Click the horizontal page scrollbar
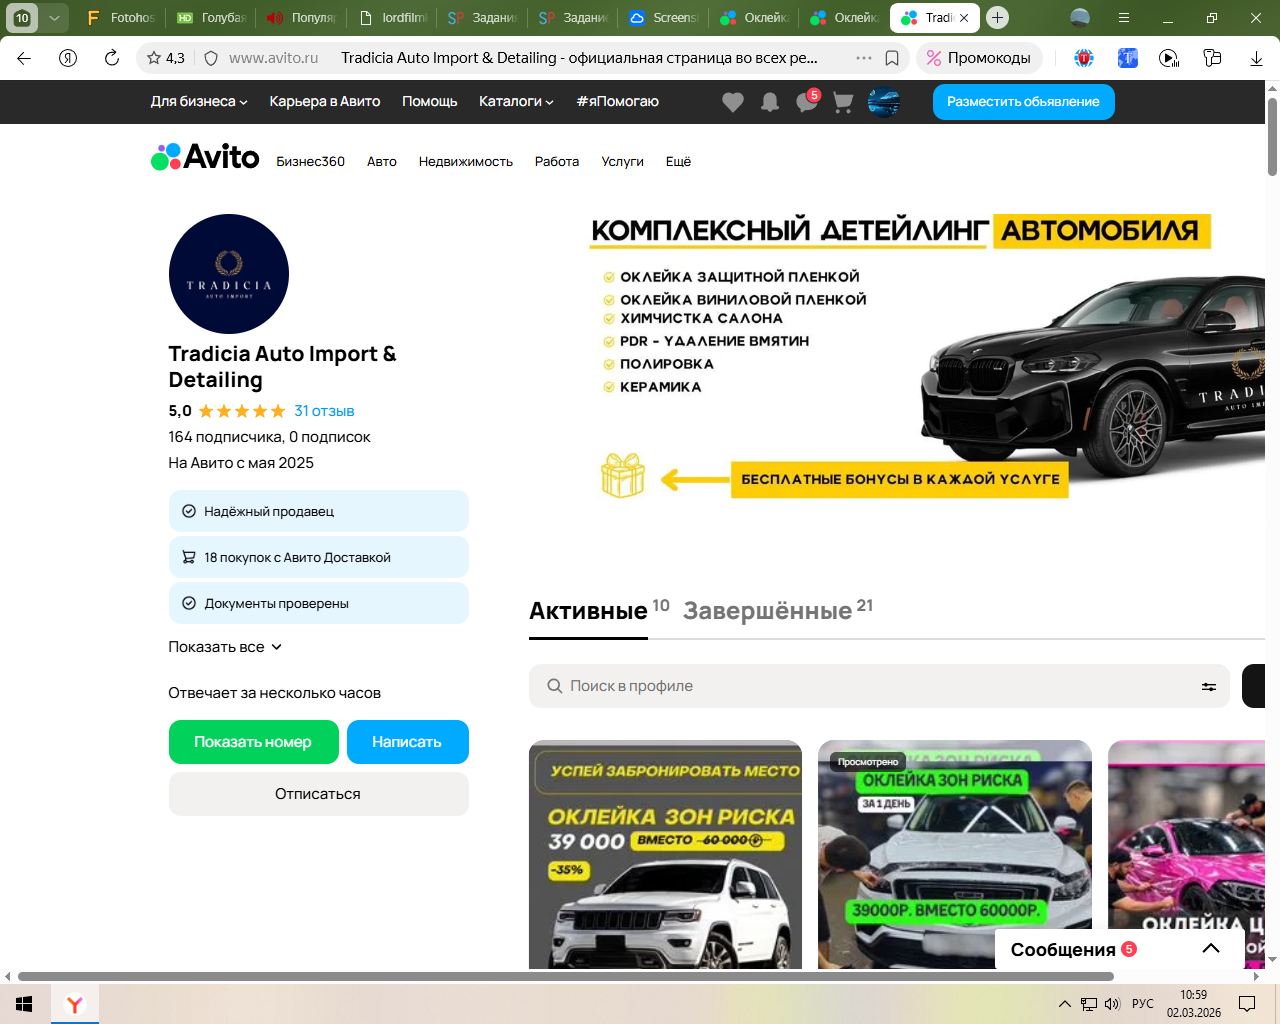The height and width of the screenshot is (1024, 1280). [566, 976]
